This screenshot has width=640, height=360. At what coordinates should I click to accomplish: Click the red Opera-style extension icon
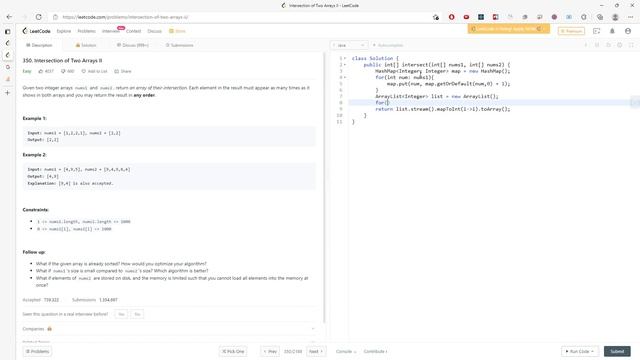[451, 17]
